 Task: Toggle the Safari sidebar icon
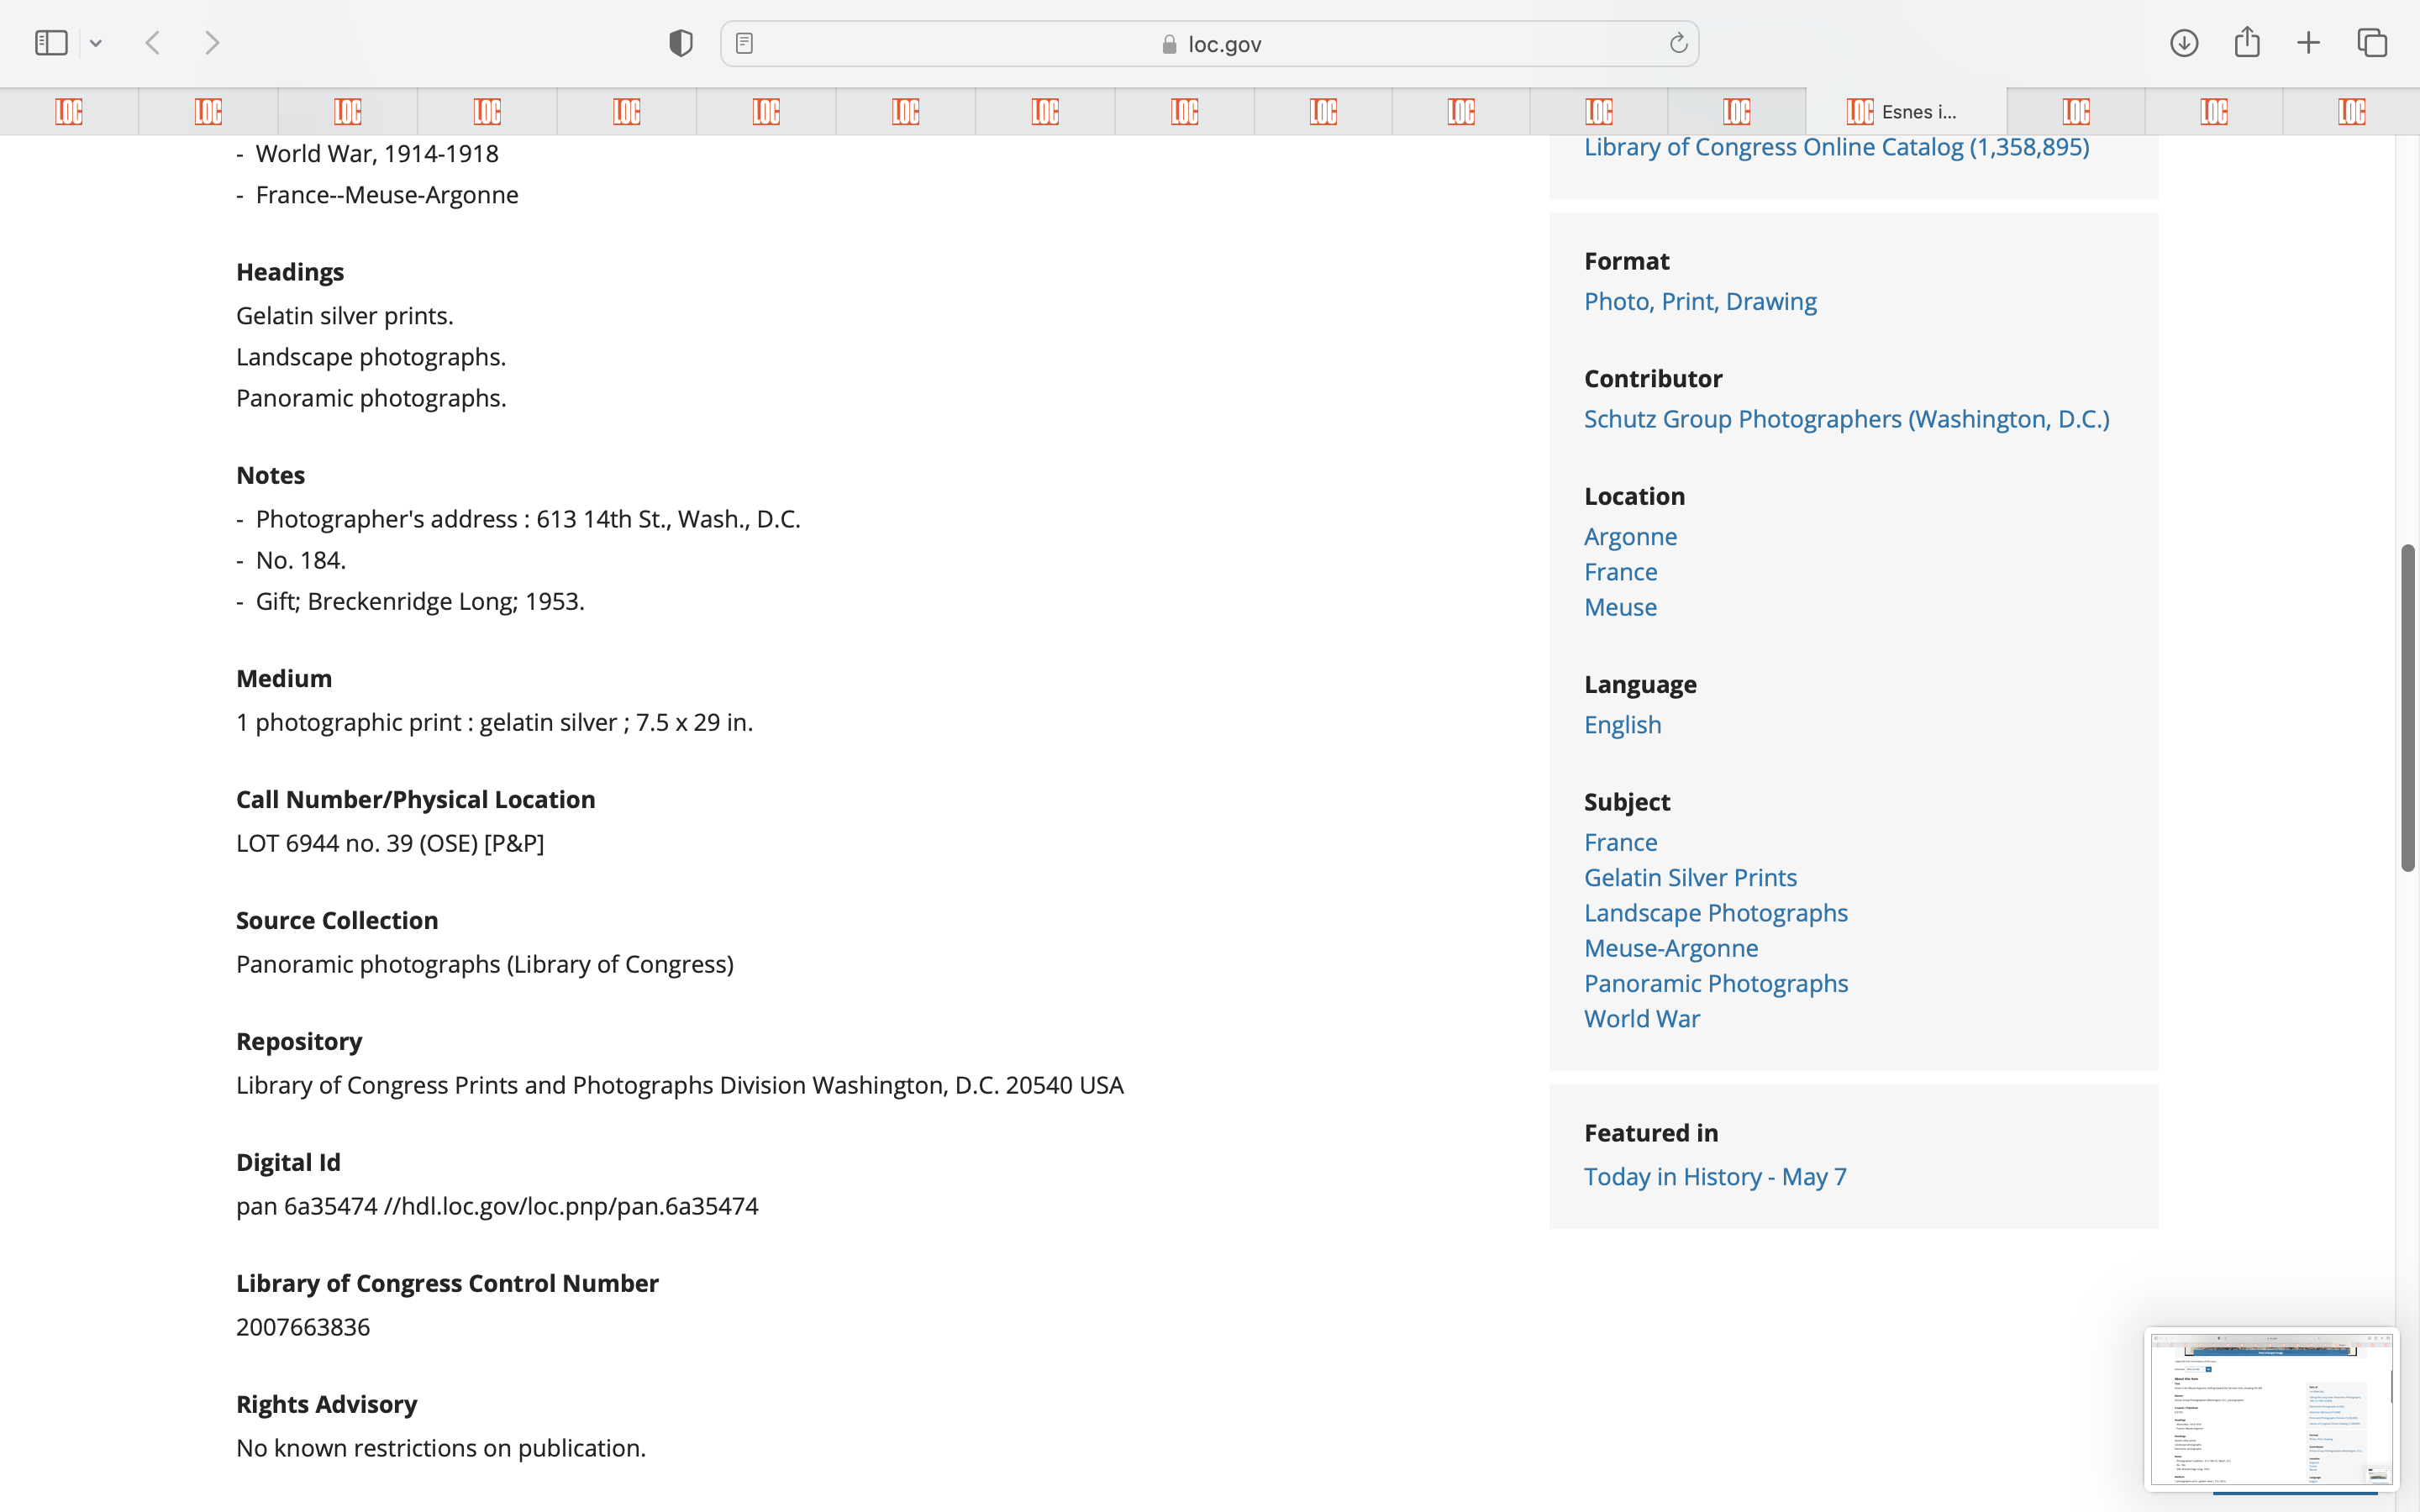click(x=50, y=43)
